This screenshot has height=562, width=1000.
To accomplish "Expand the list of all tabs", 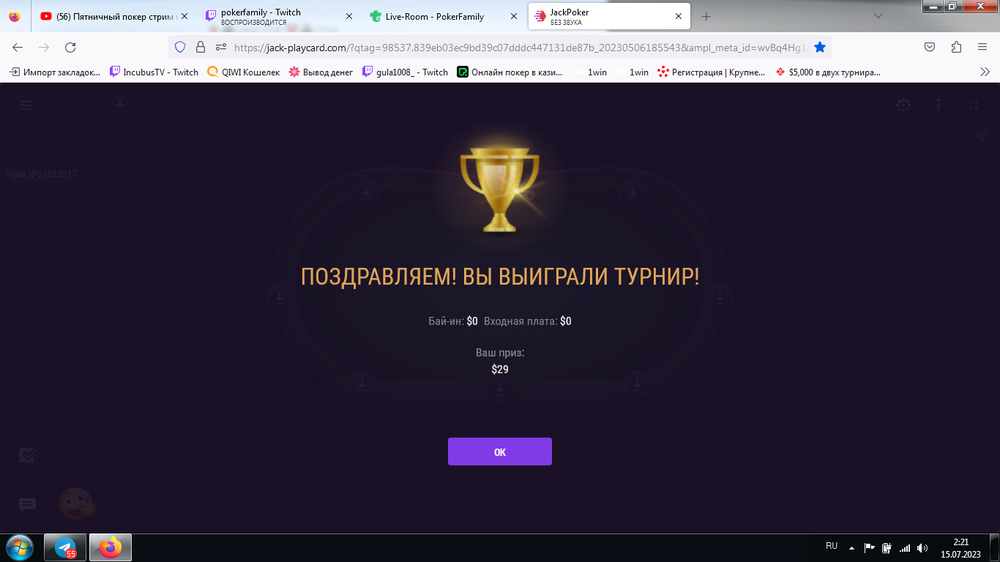I will 878,17.
